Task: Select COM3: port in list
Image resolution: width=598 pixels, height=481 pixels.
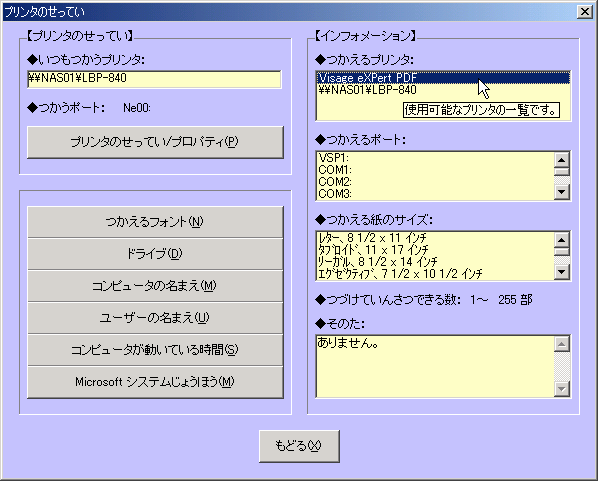Action: pyautogui.click(x=435, y=193)
